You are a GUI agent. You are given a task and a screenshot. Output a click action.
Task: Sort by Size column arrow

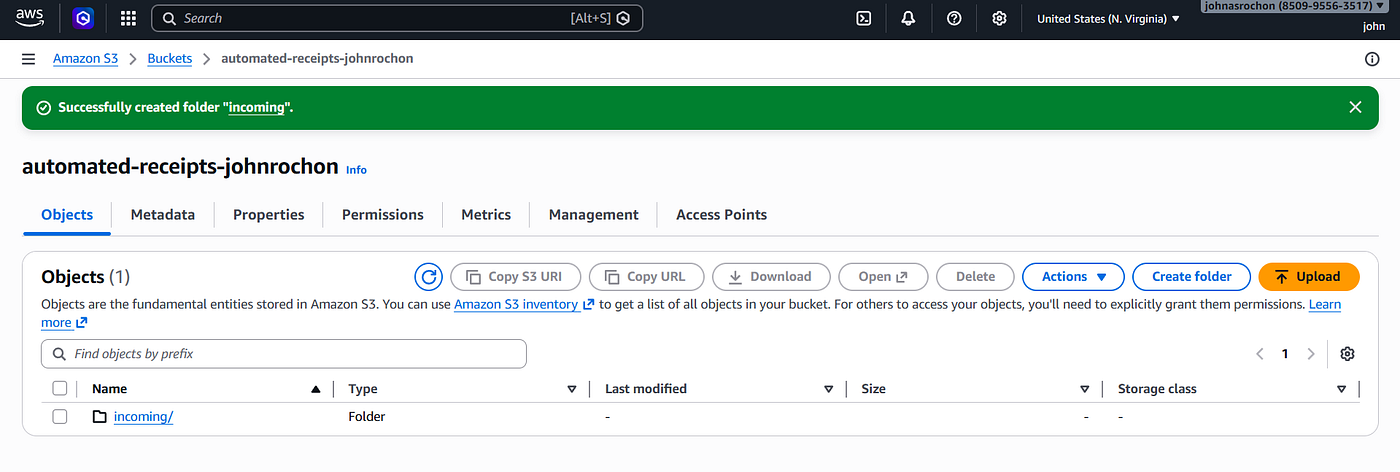tap(1084, 389)
